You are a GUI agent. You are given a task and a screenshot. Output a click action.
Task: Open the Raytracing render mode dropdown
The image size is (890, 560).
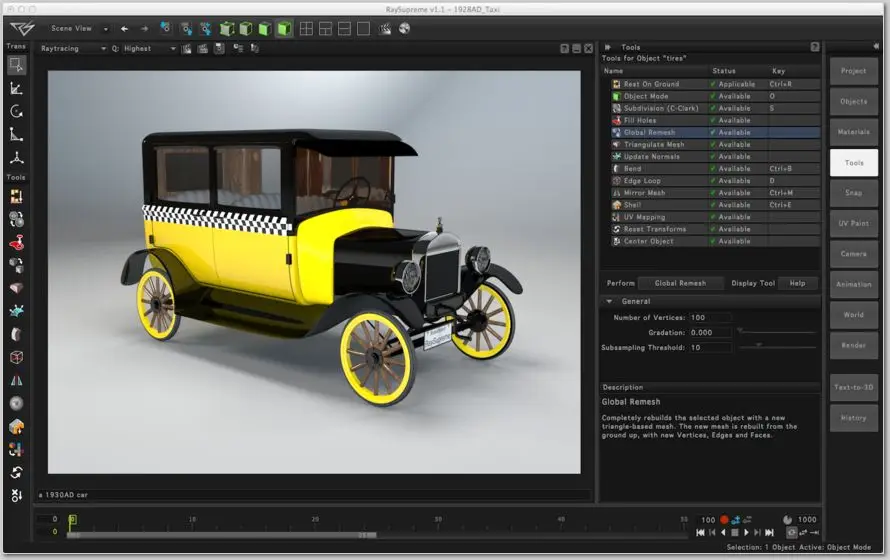[73, 49]
